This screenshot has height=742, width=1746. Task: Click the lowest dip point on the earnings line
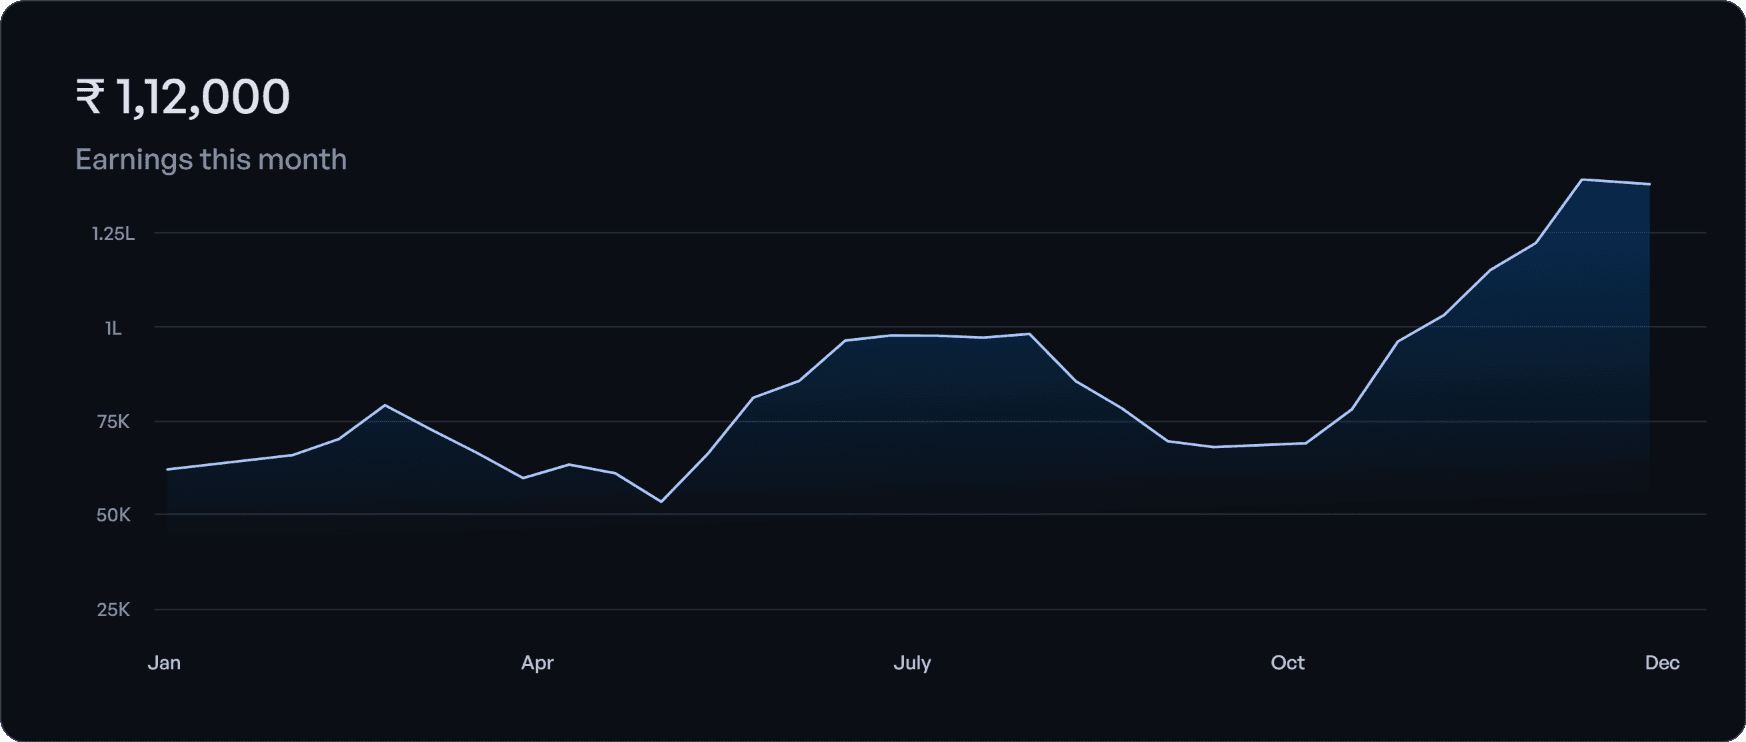click(661, 501)
